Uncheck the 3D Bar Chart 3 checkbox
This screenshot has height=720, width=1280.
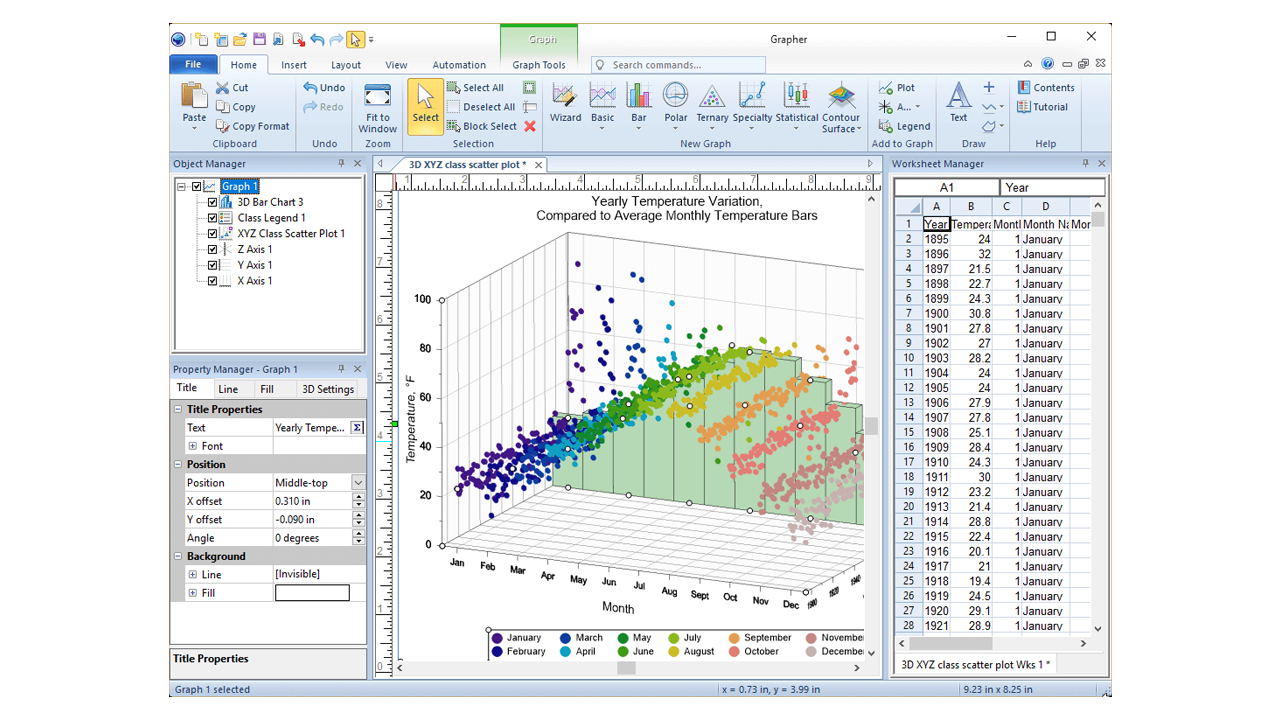212,202
